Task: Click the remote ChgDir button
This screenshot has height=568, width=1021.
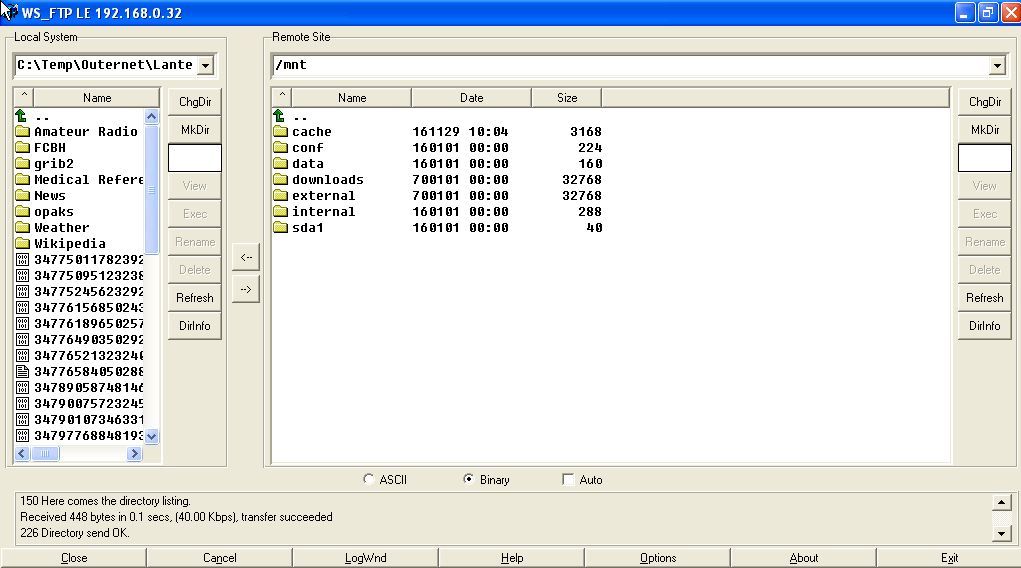Action: tap(984, 102)
